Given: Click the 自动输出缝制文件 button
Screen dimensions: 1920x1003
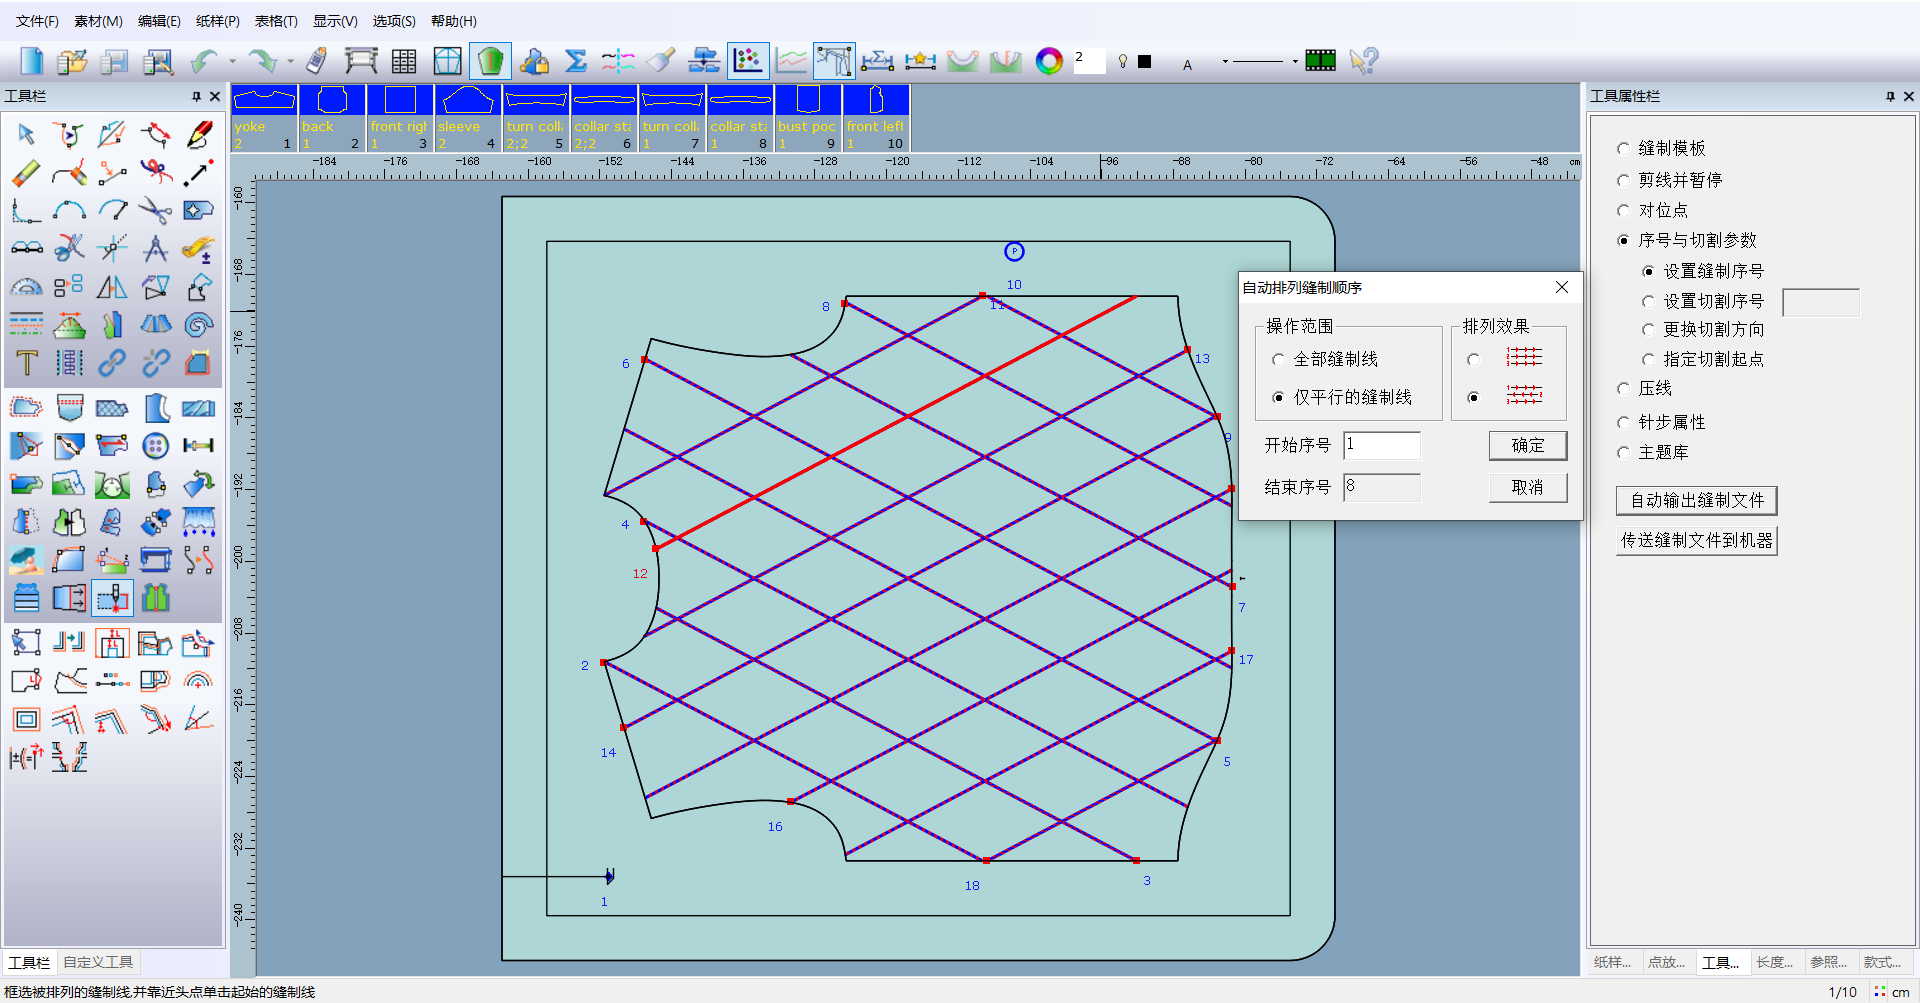Looking at the screenshot, I should (1696, 500).
